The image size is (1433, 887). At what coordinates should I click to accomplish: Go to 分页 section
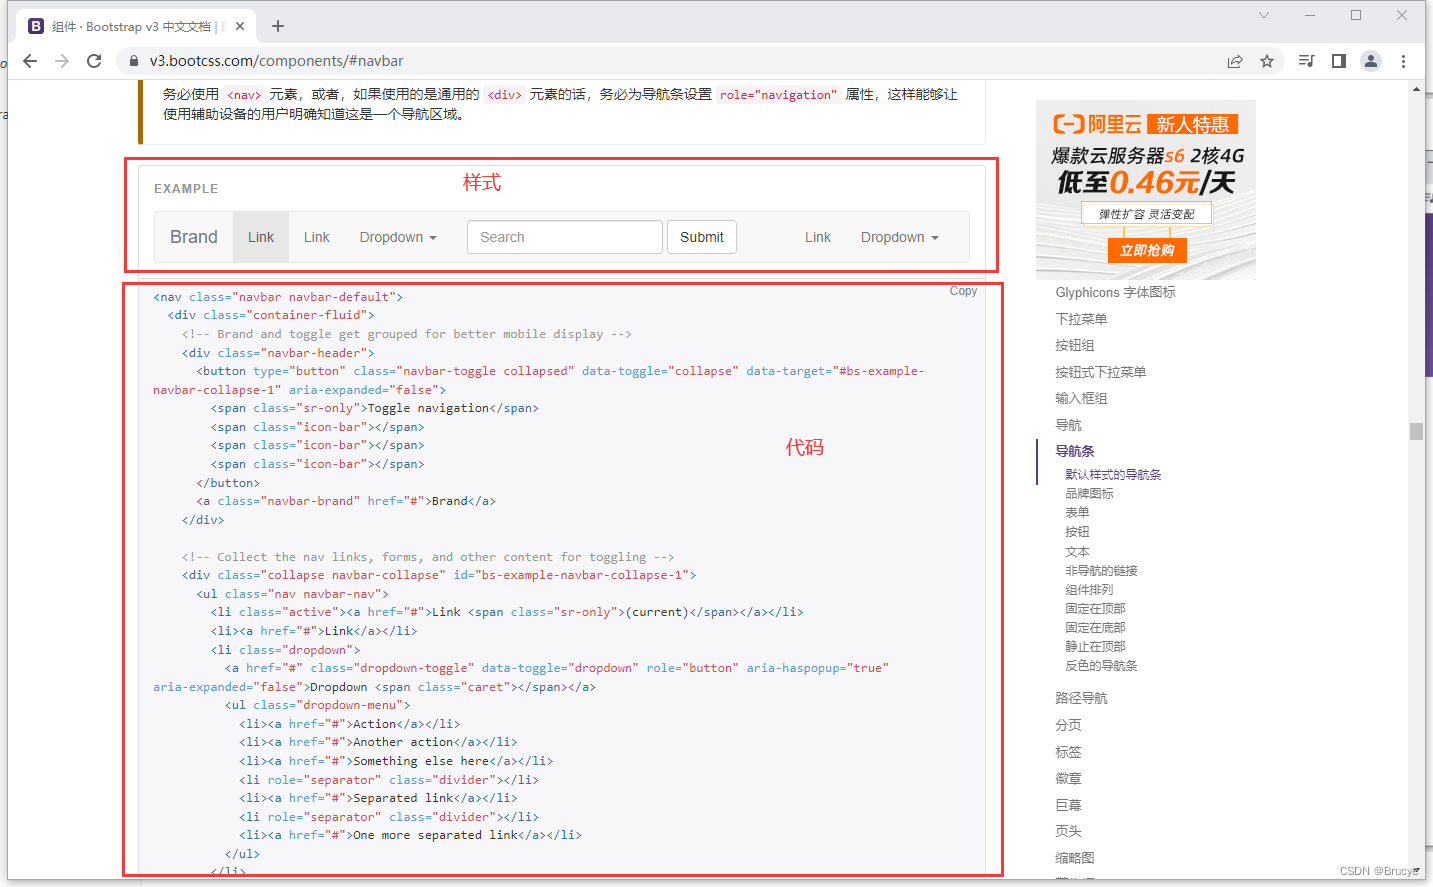1068,725
